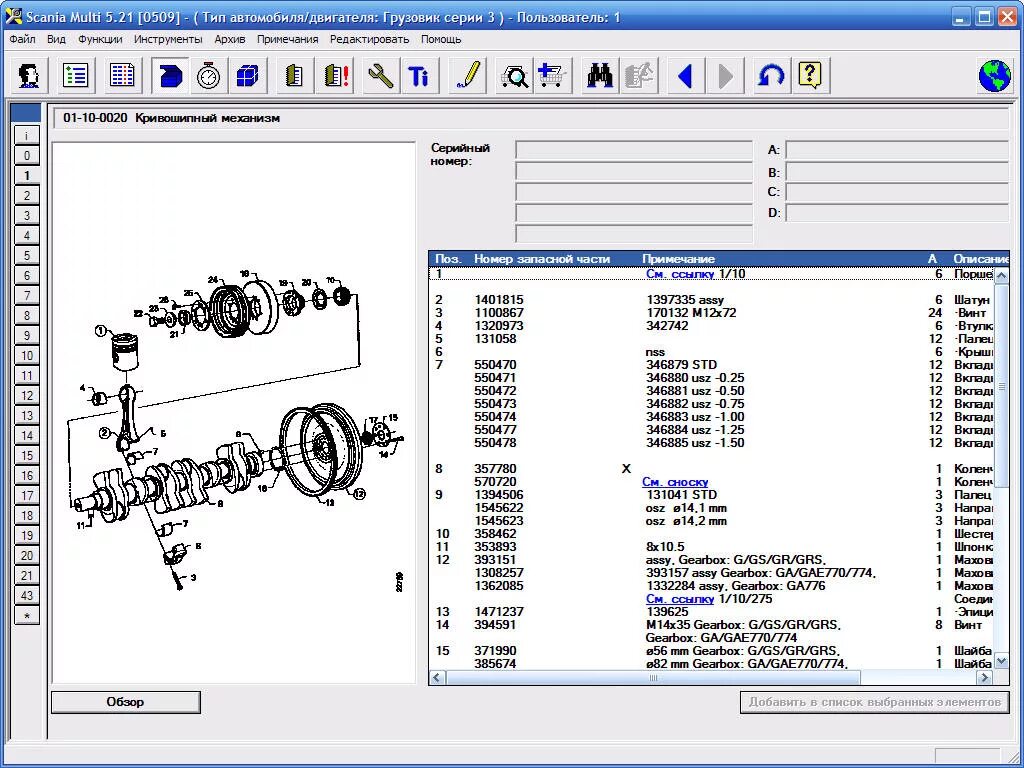Open the Редактировать menu

pyautogui.click(x=370, y=39)
